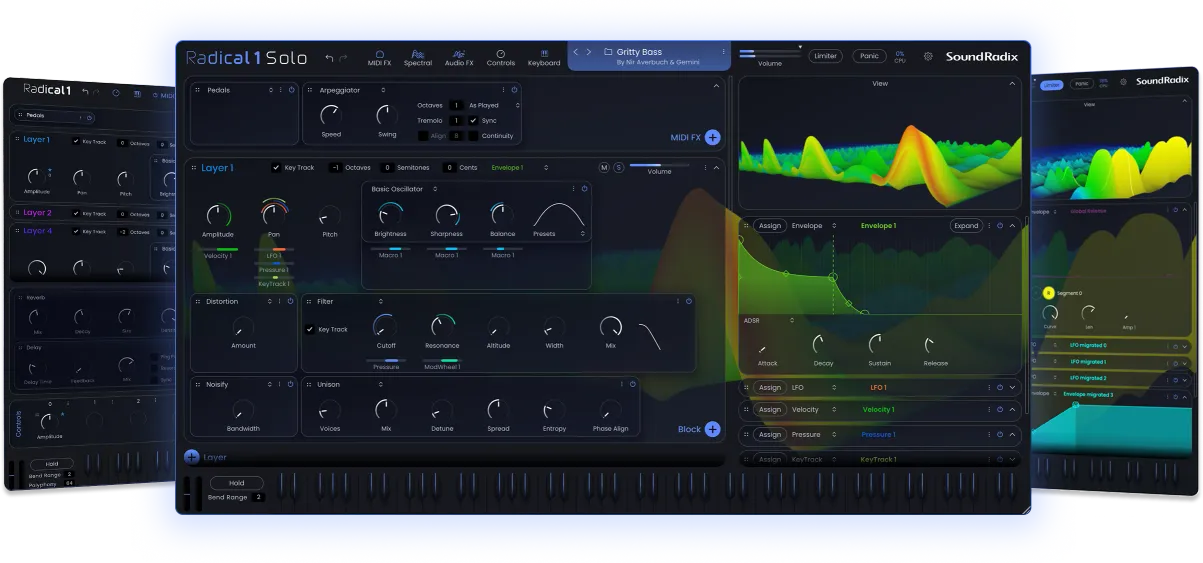Click the Limiter button

click(x=826, y=56)
